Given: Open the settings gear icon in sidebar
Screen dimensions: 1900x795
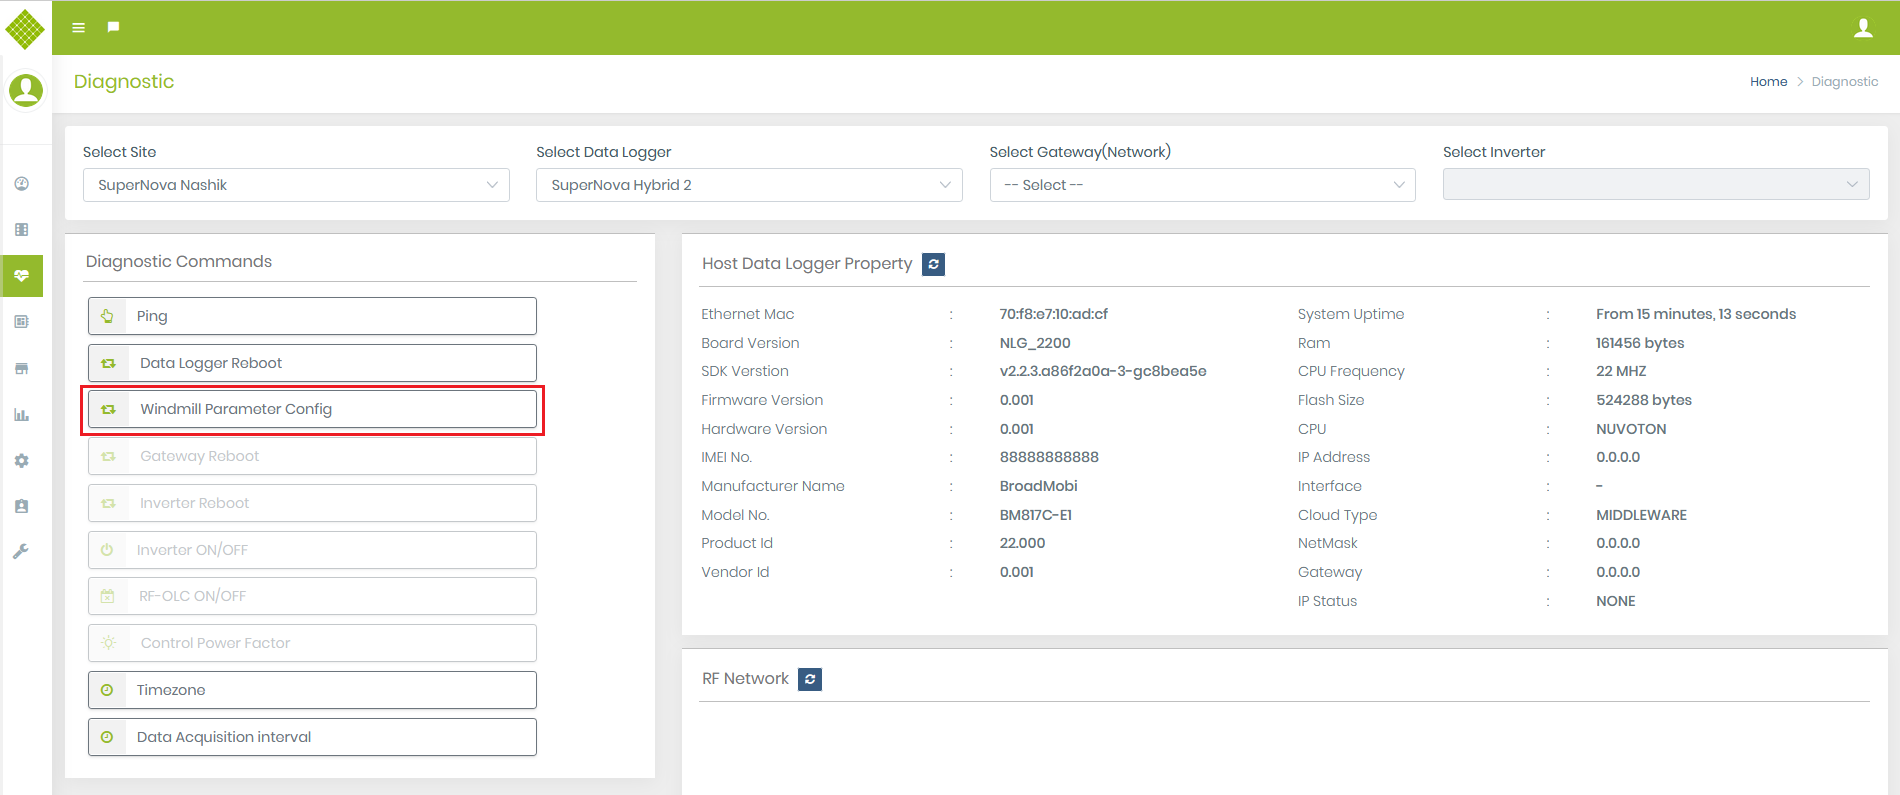Looking at the screenshot, I should (22, 461).
